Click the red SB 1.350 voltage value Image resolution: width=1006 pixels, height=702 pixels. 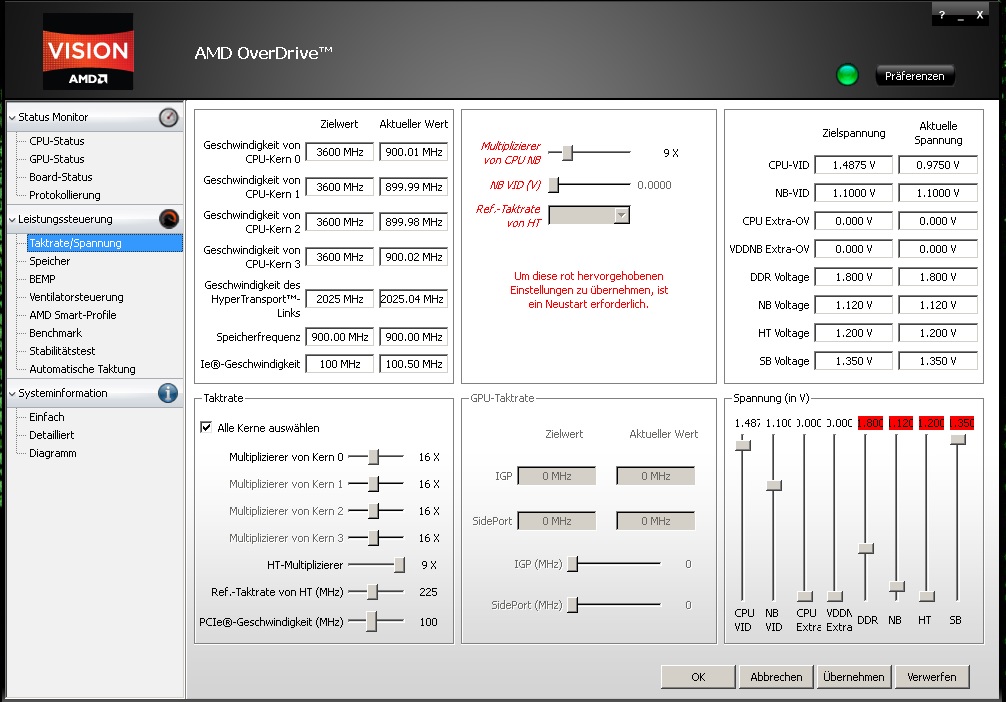point(962,423)
